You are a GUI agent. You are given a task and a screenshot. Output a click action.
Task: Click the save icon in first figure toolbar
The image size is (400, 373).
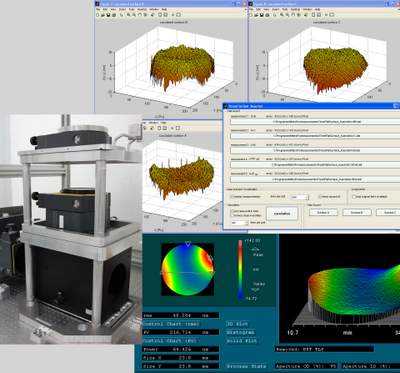(x=108, y=15)
